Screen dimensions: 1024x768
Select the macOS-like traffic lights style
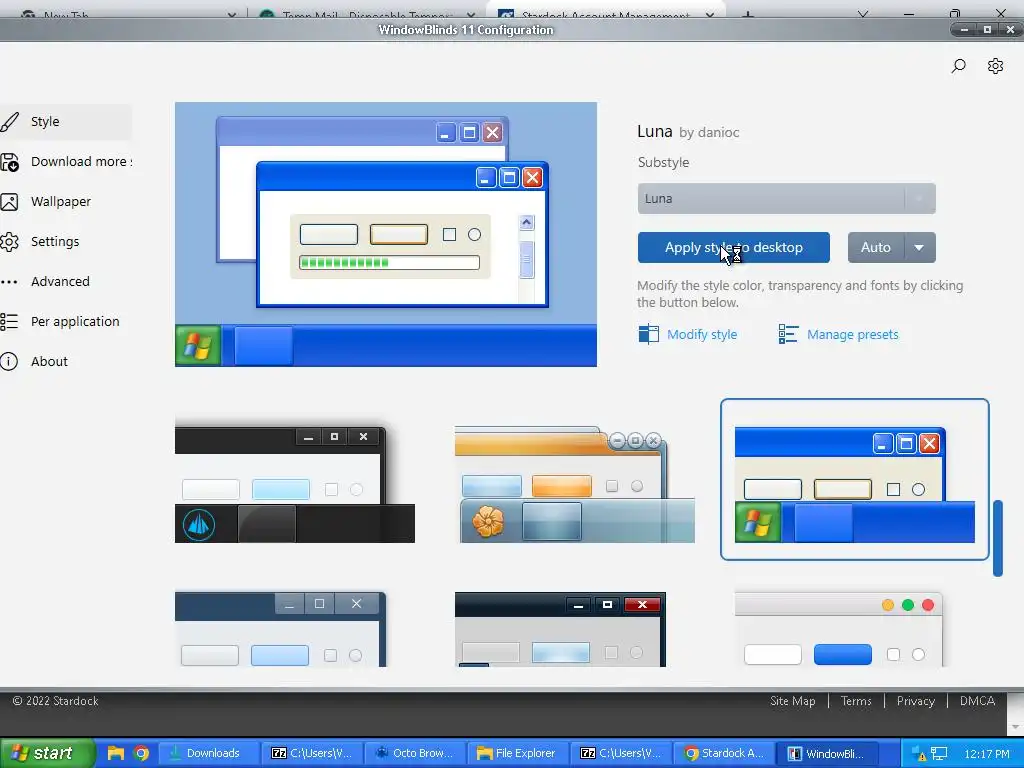839,629
